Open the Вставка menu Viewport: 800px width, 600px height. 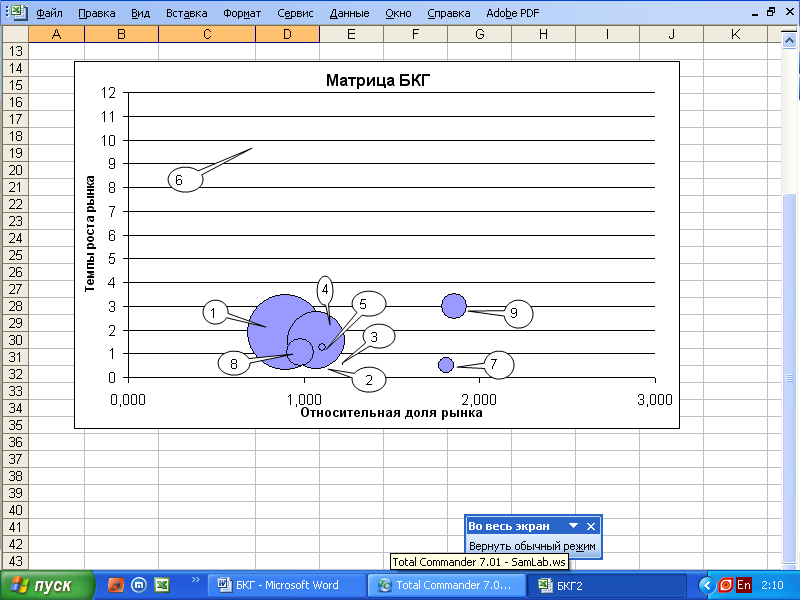[x=187, y=13]
